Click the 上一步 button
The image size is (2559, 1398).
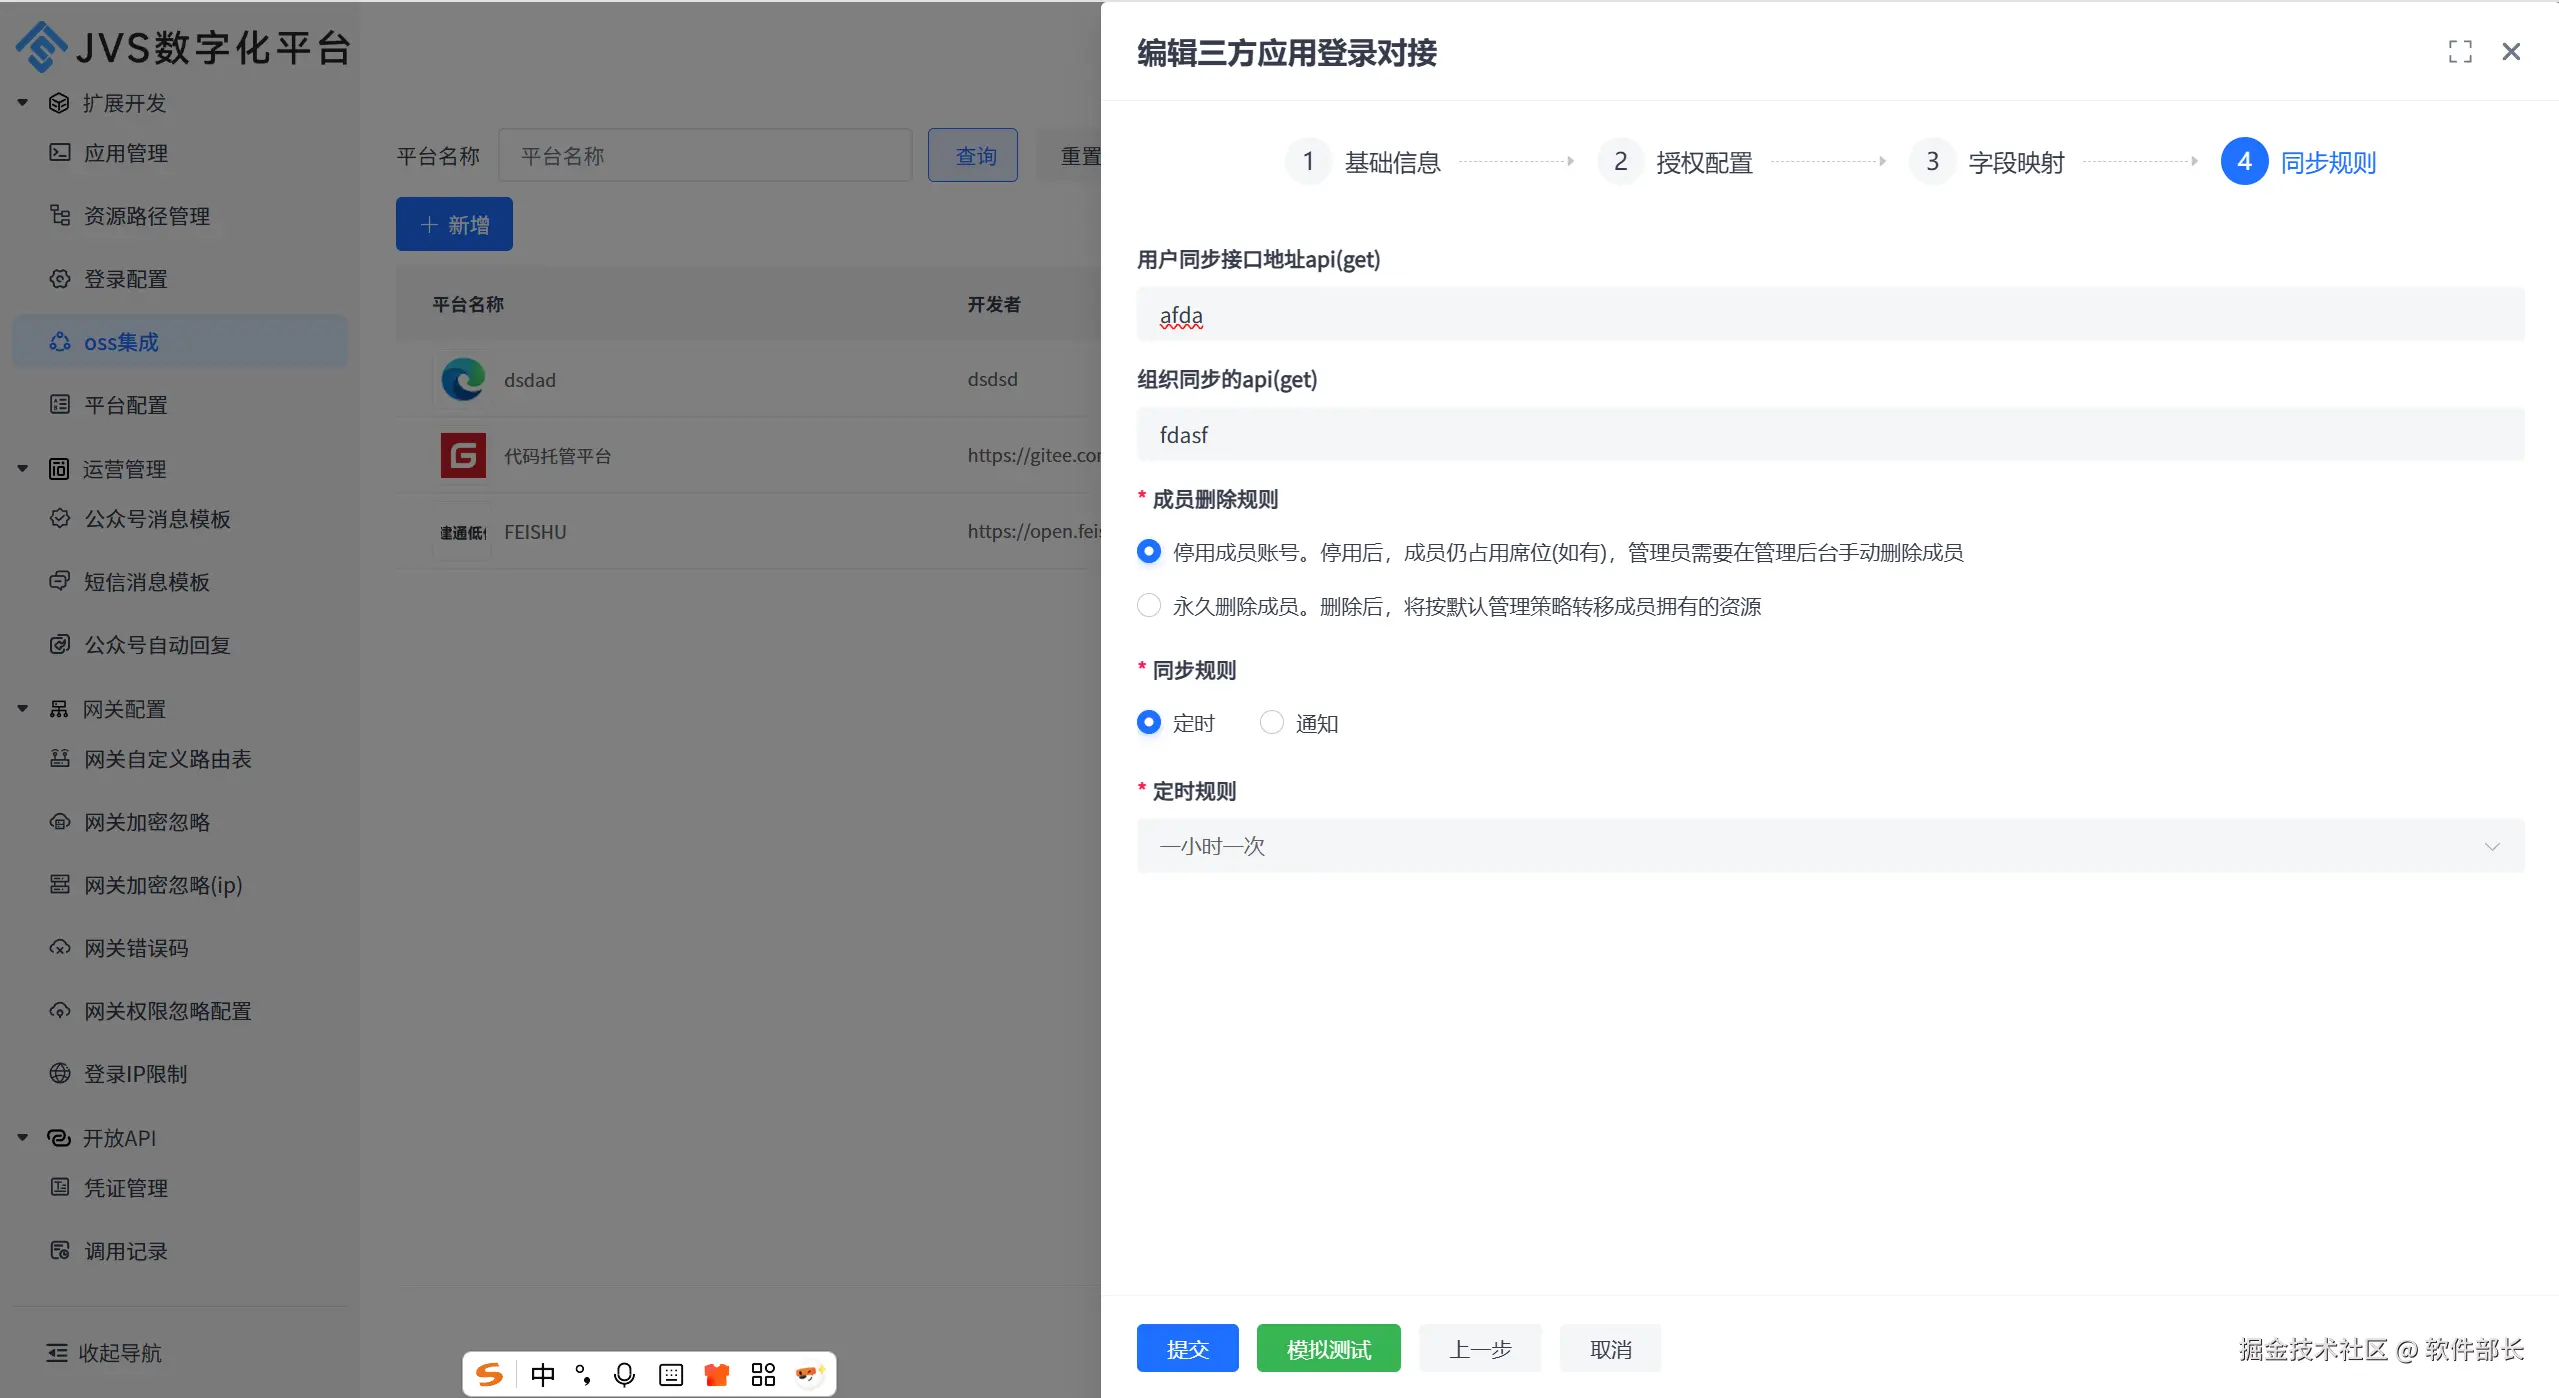click(x=1480, y=1348)
